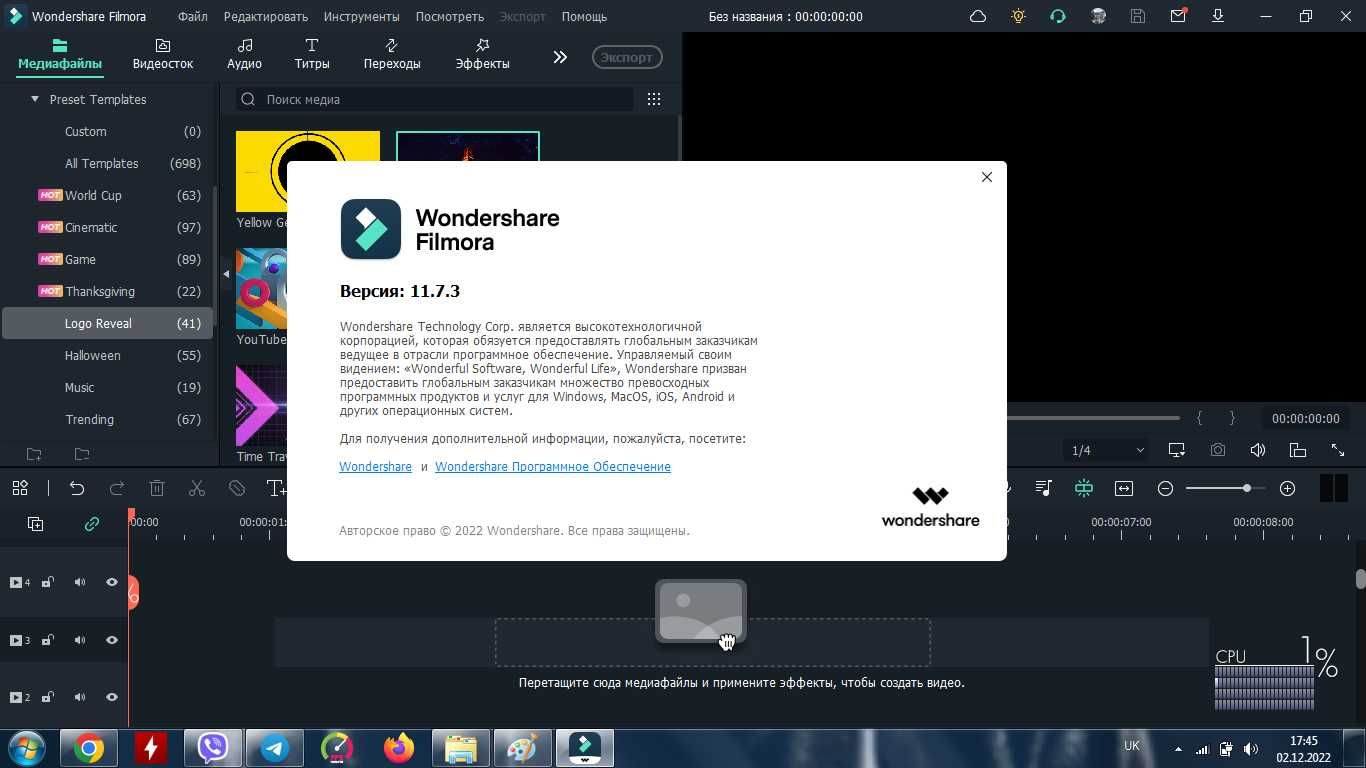Click the redo arrow in timeline toolbar
The height and width of the screenshot is (768, 1366).
117,488
